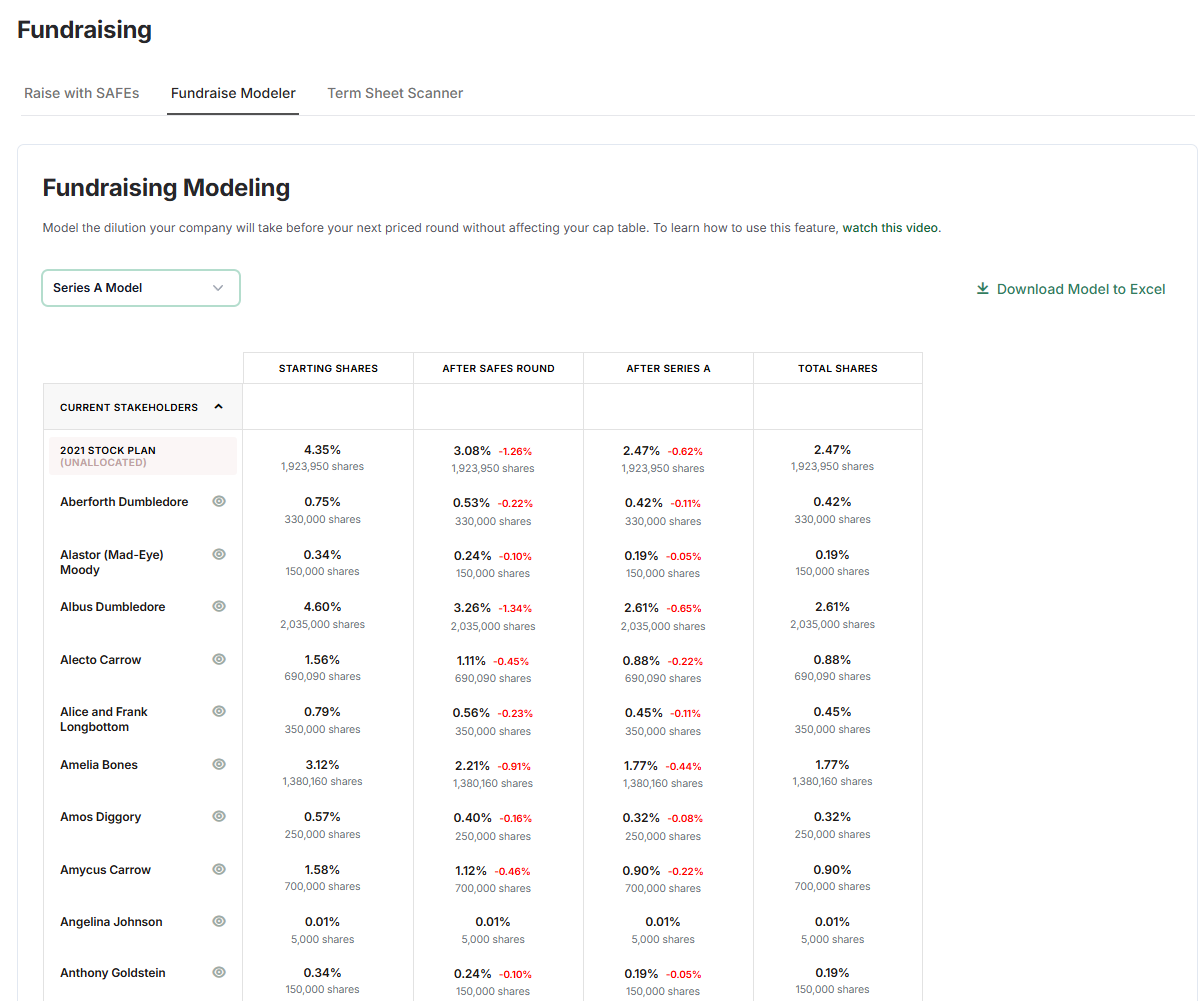The height and width of the screenshot is (1001, 1198).
Task: Click the -1.34% dilution figure
Action: (516, 608)
